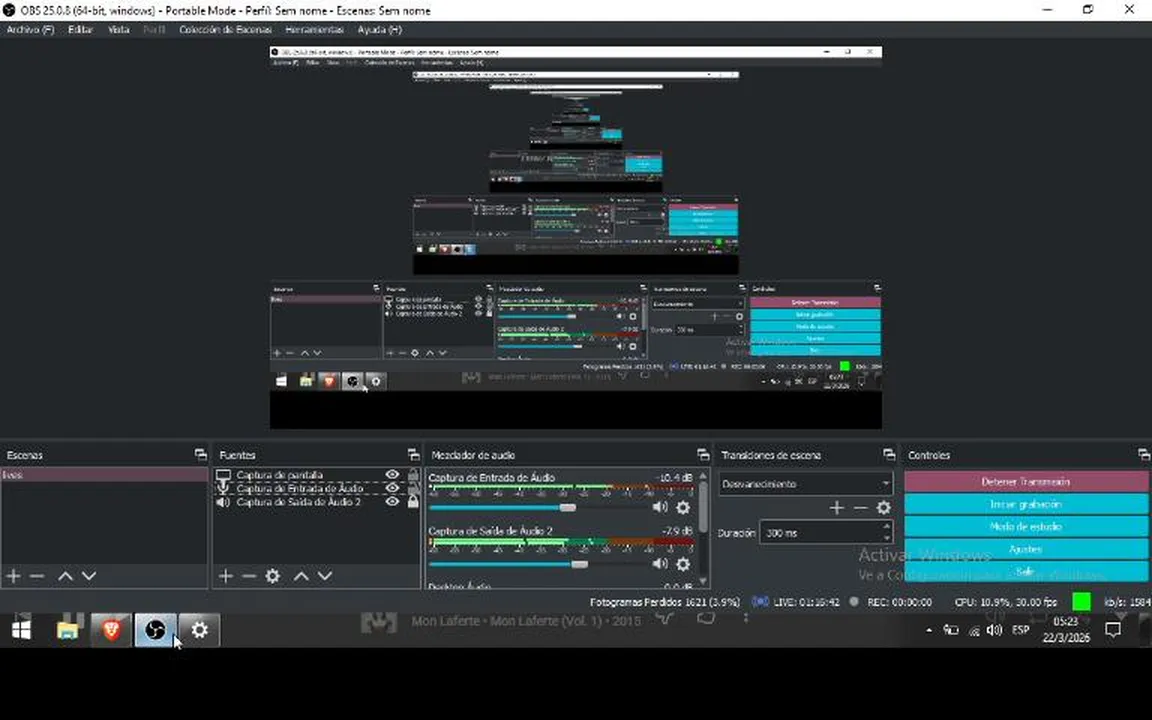Unlock the Captura de Saída de Áudio 2 source

click(413, 502)
